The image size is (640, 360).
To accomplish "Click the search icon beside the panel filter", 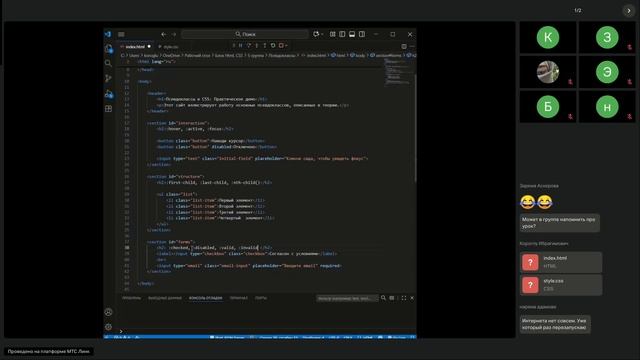I will pos(383,298).
